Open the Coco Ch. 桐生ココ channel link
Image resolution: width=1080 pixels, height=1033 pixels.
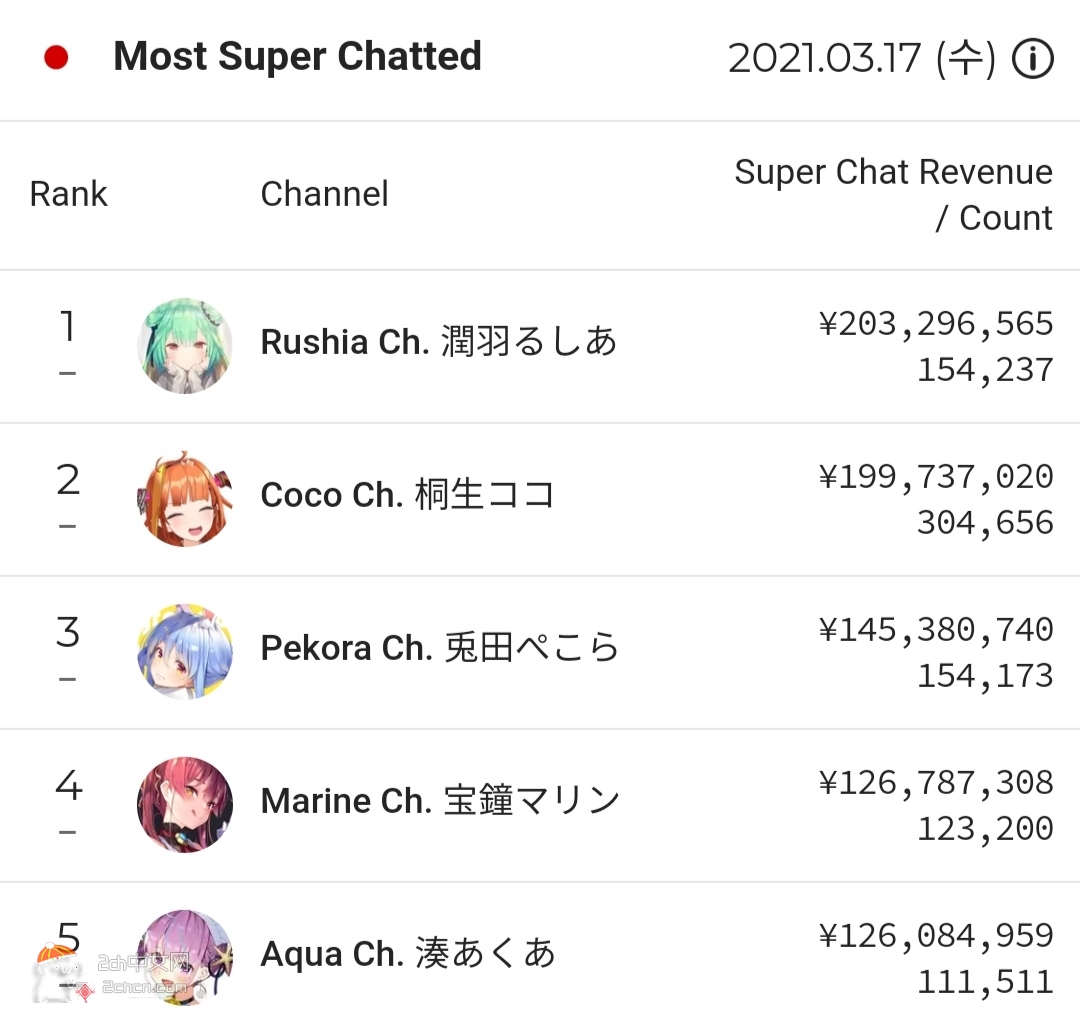coord(408,494)
